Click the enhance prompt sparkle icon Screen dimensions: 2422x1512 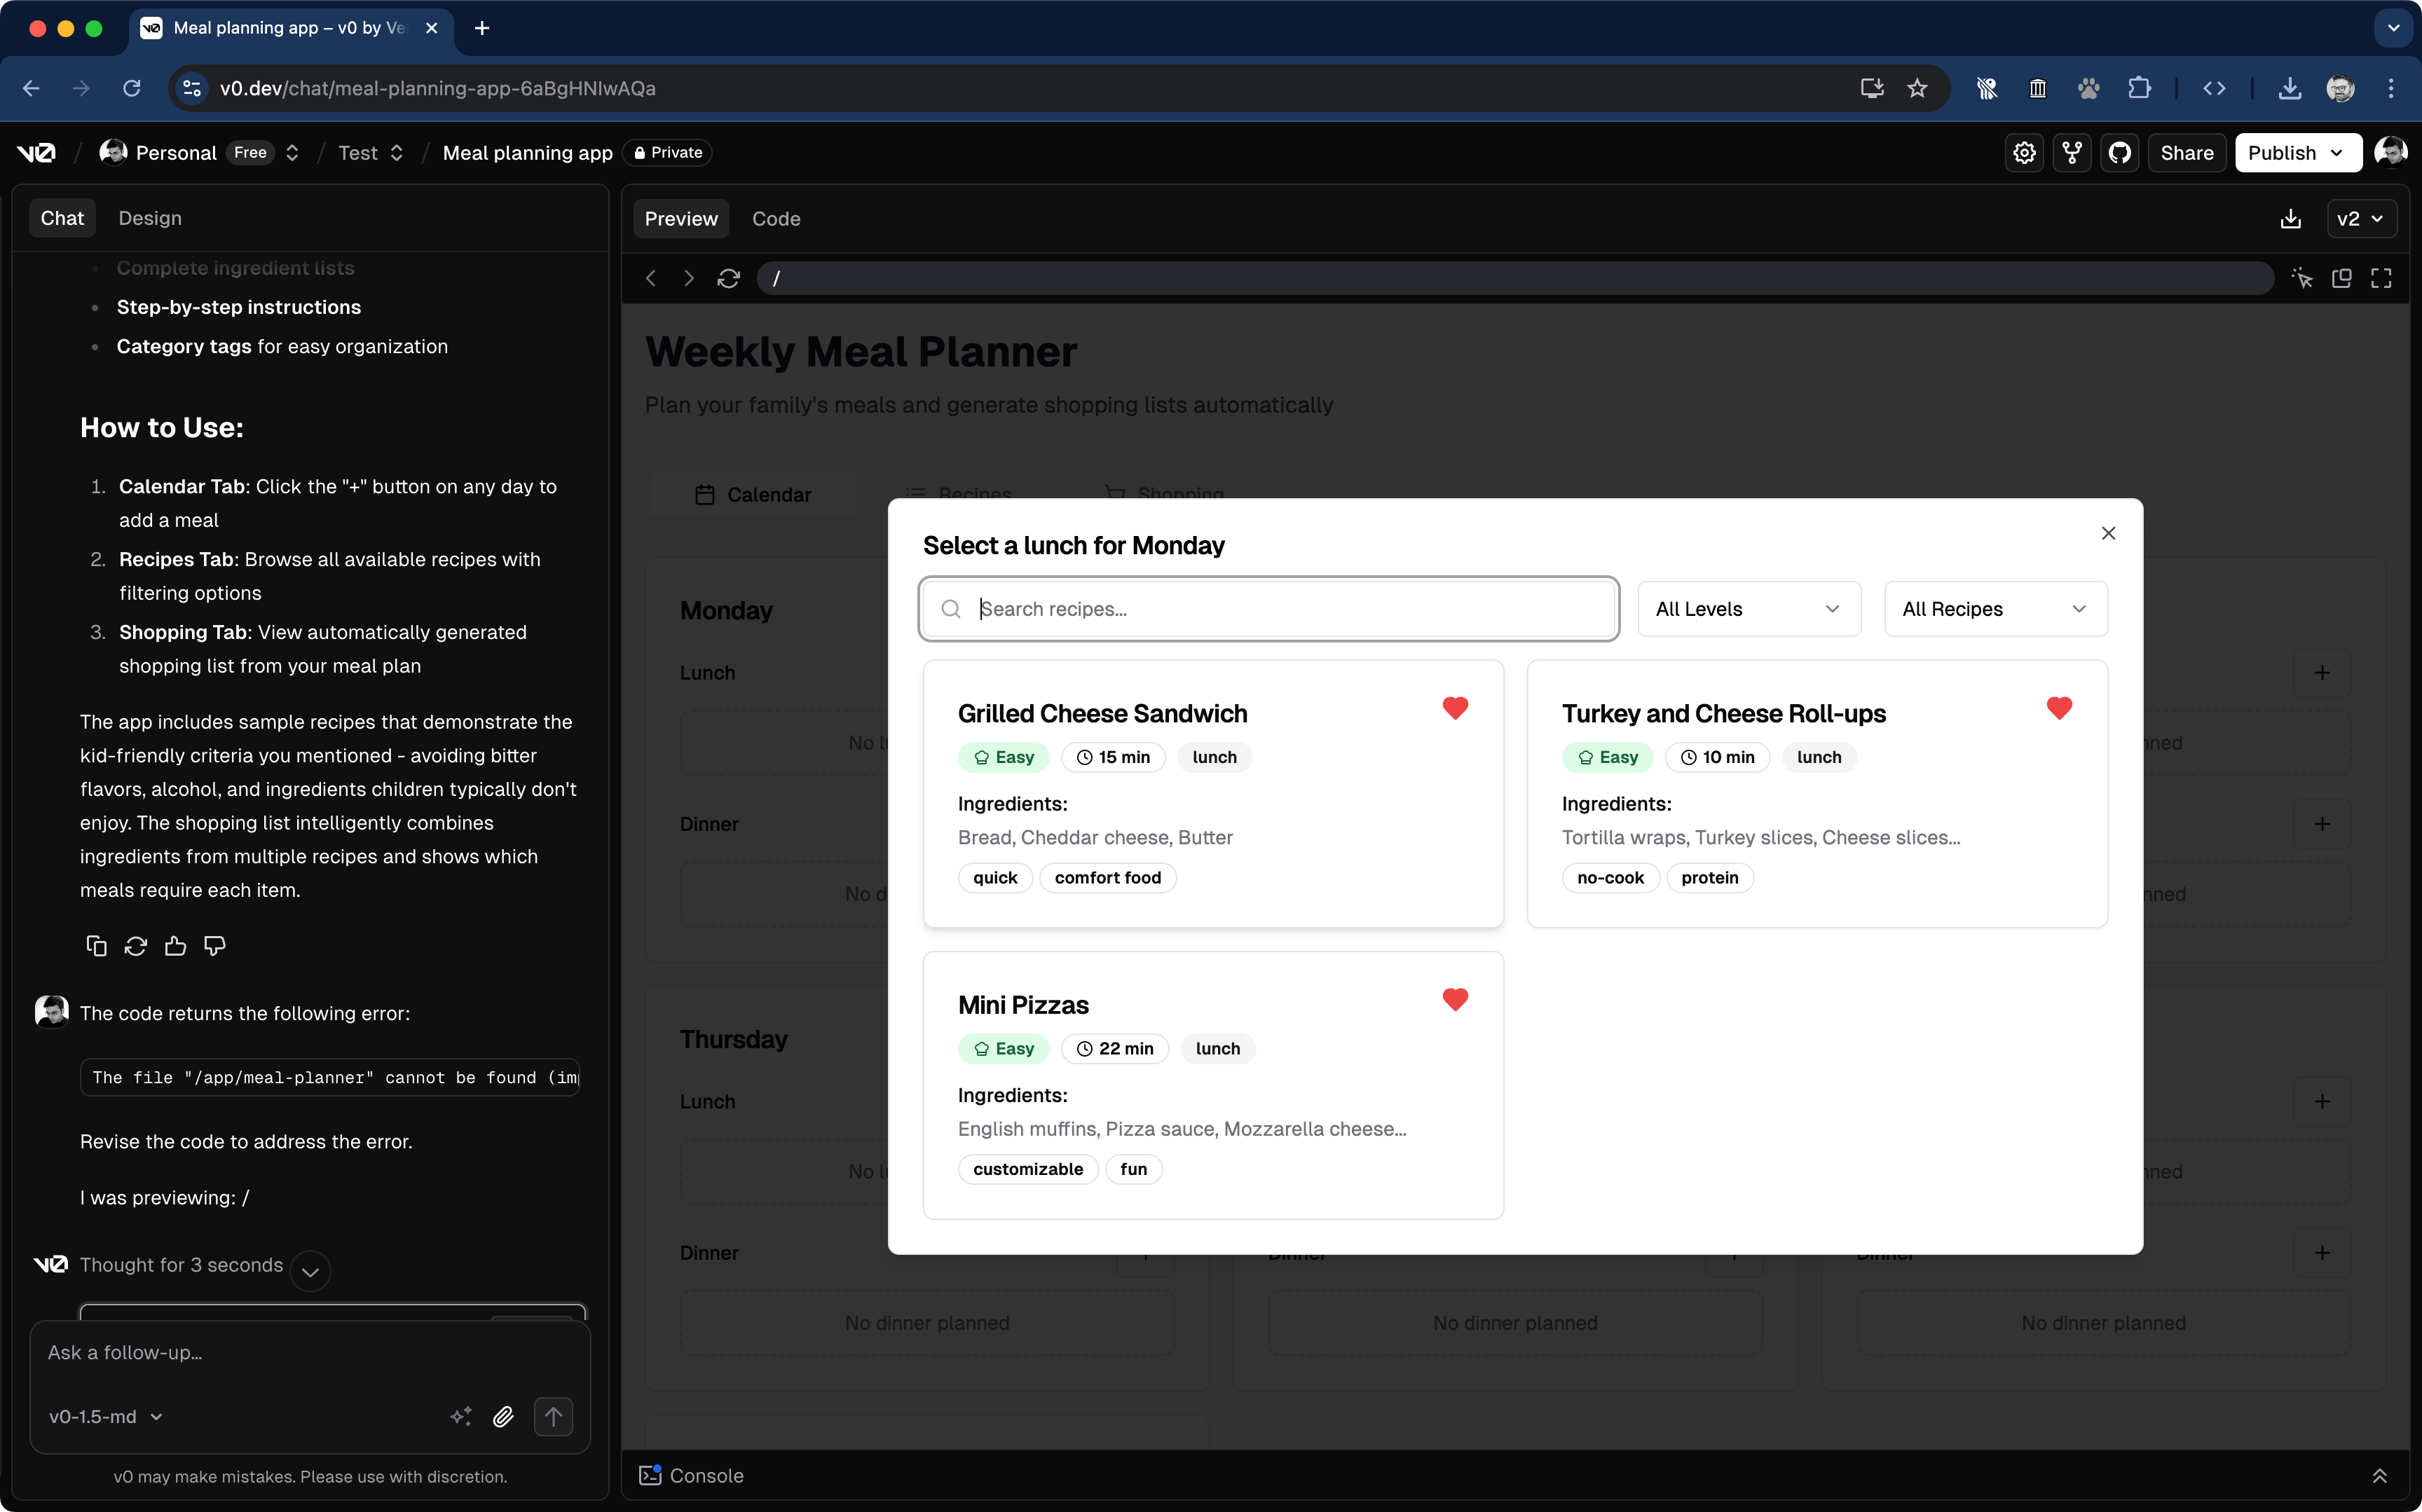[460, 1416]
